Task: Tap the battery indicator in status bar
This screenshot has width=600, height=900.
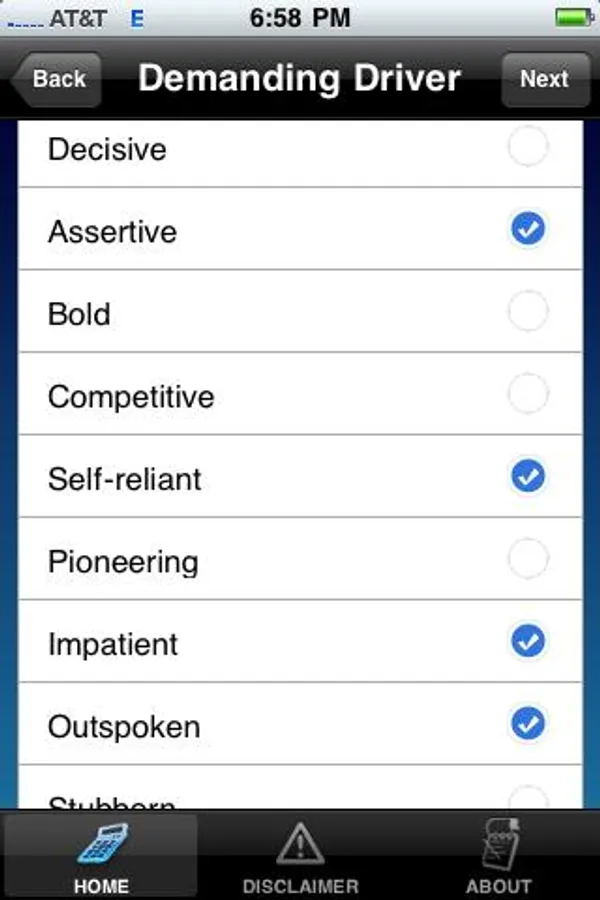Action: pos(574,17)
